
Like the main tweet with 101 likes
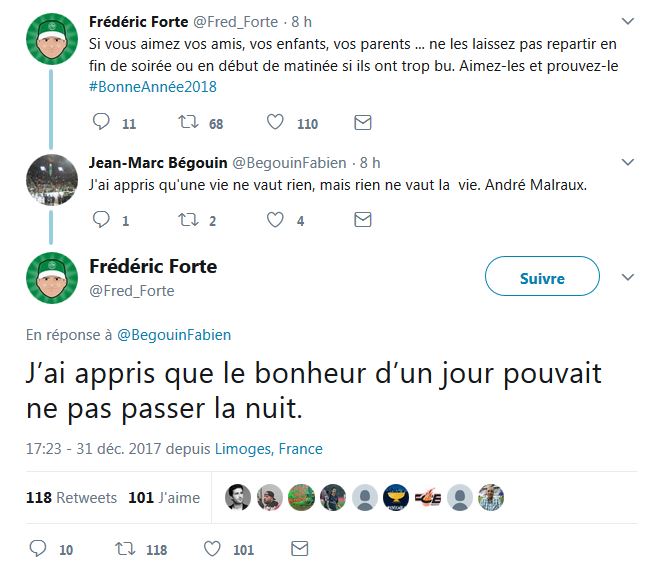[212, 549]
